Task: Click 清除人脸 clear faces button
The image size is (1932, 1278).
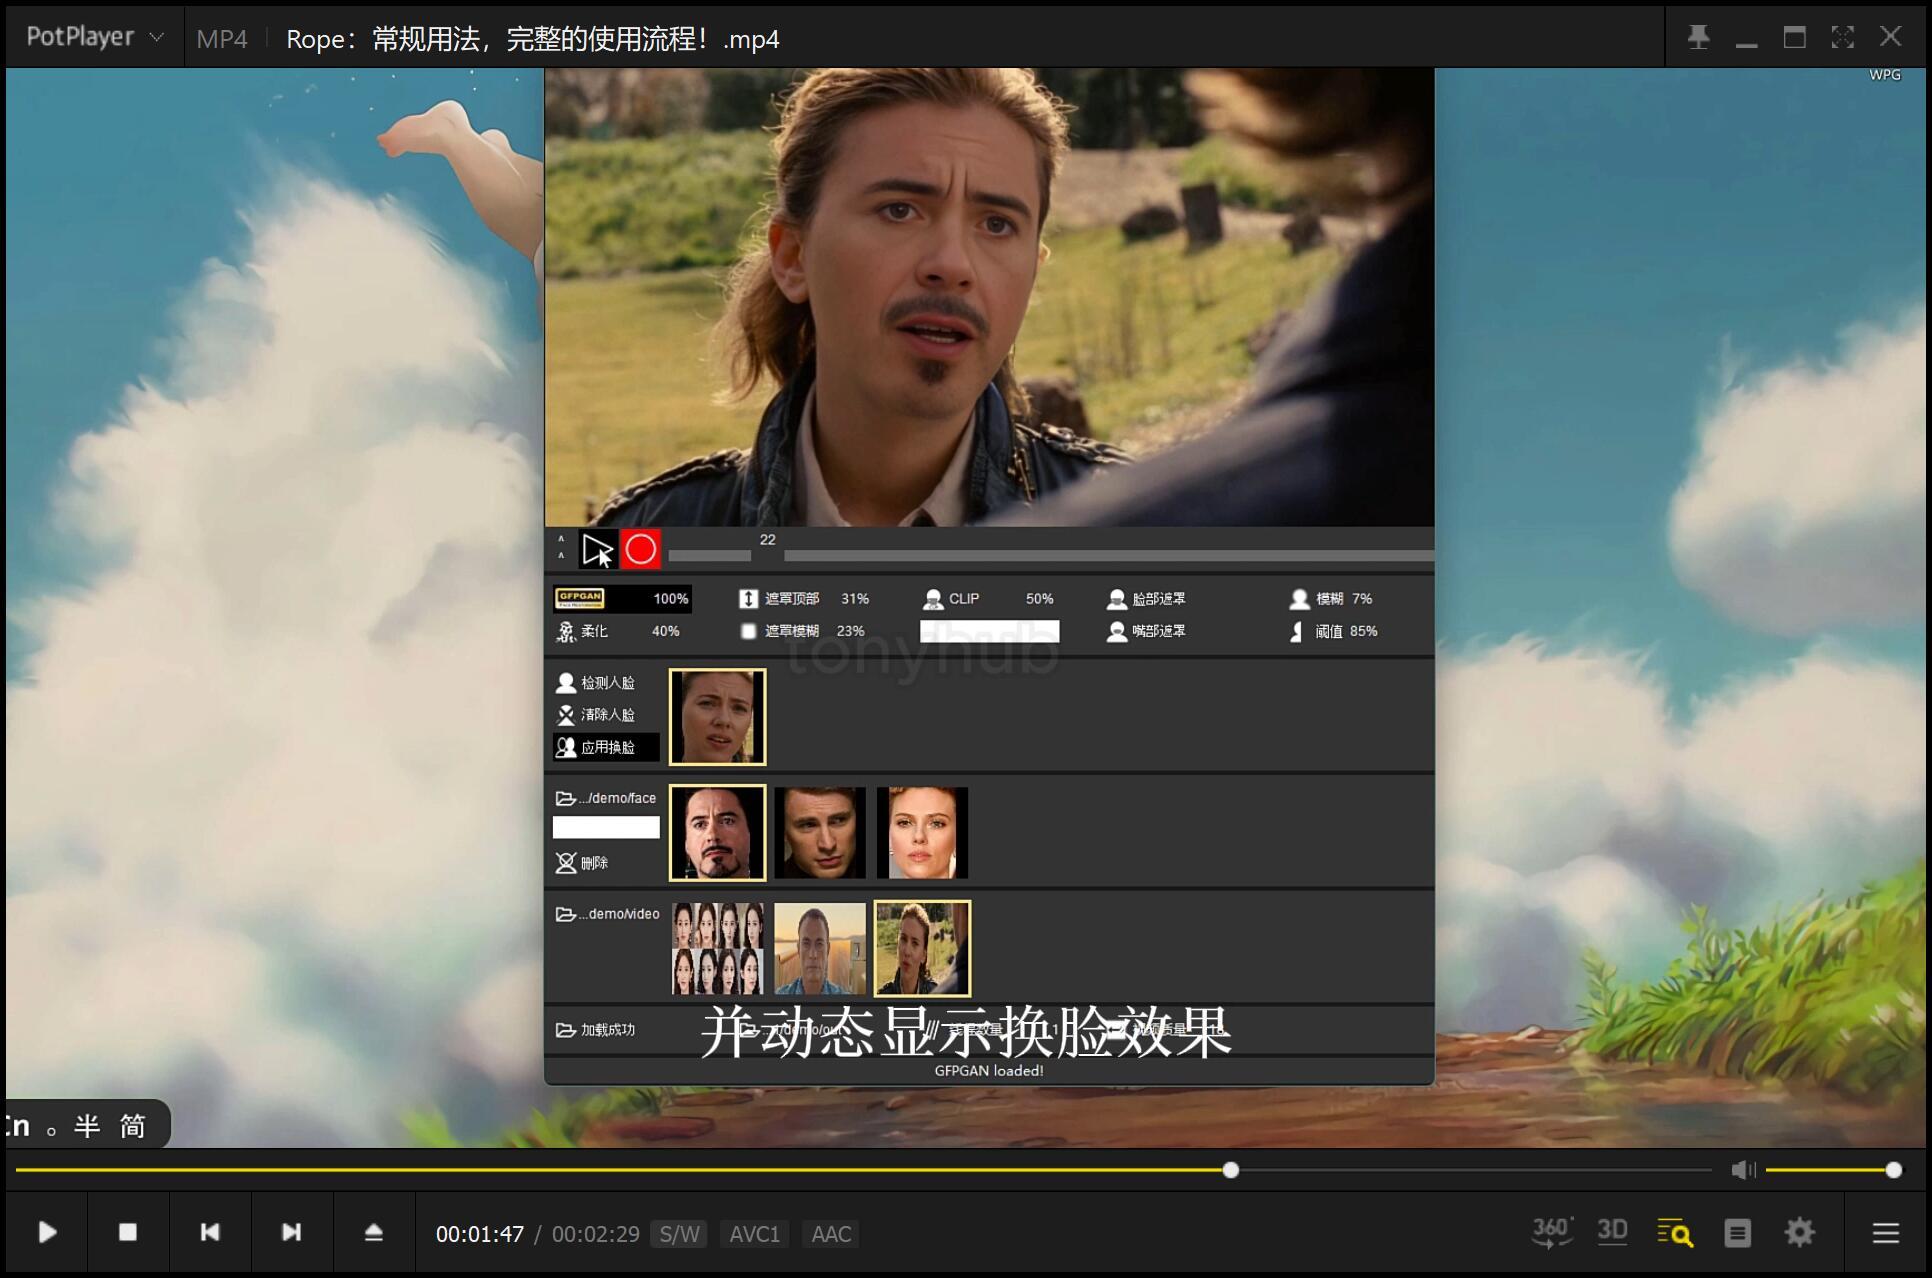Action: (x=596, y=714)
